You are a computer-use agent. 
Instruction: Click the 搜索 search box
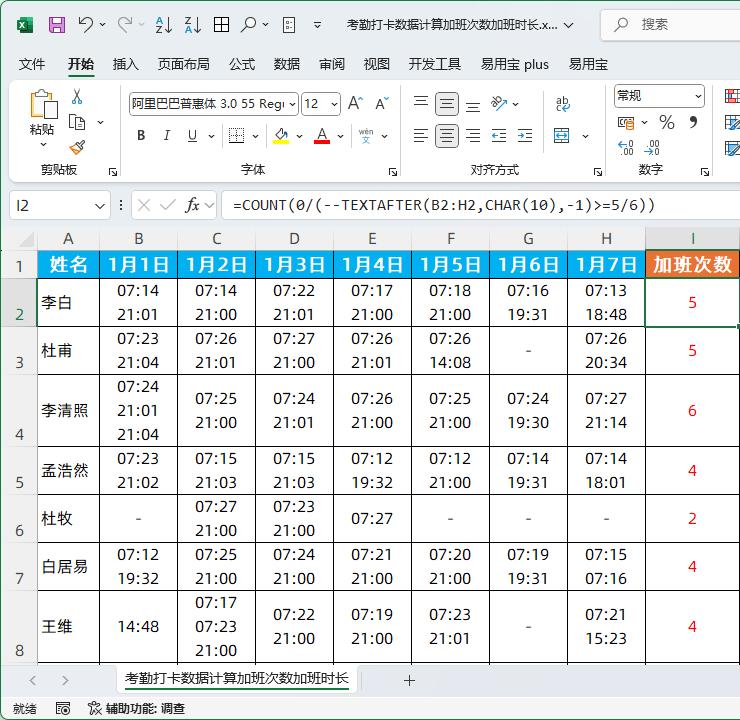[x=670, y=24]
